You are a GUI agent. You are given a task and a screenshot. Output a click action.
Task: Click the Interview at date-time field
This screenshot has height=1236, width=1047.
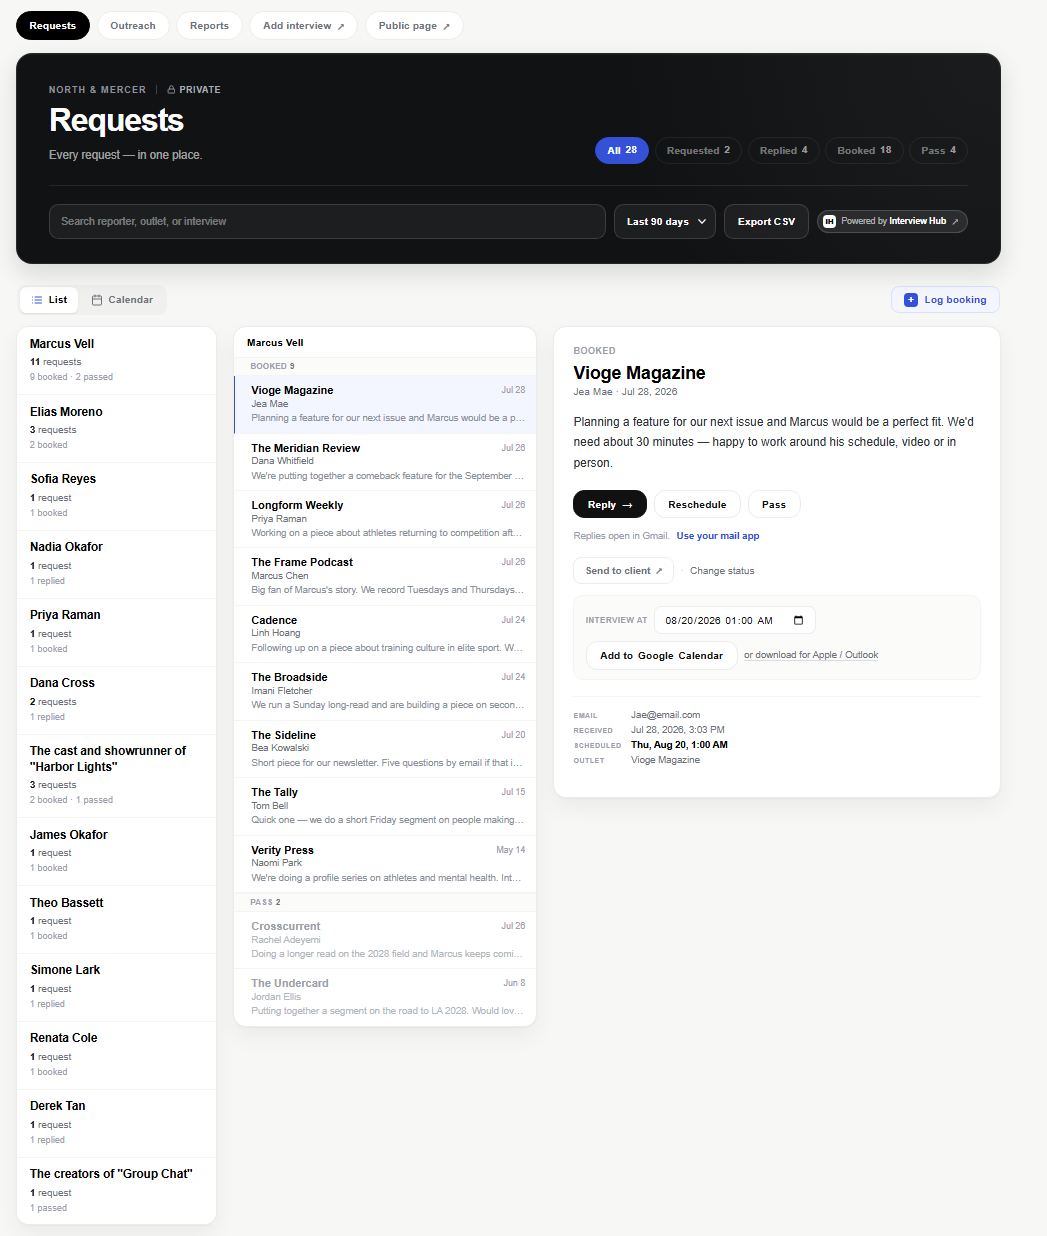click(735, 620)
